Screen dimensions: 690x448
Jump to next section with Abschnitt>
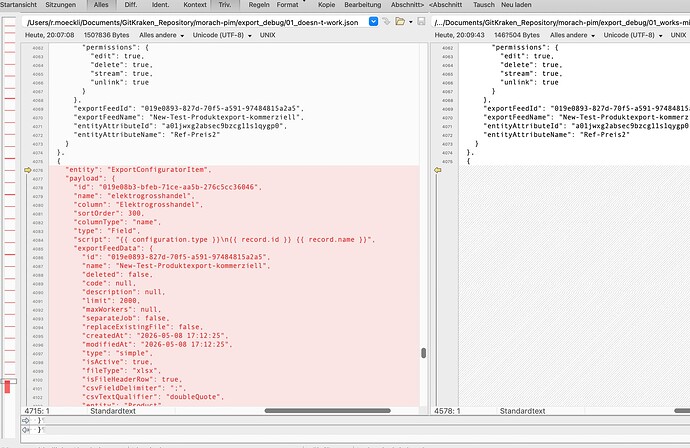(x=407, y=5)
